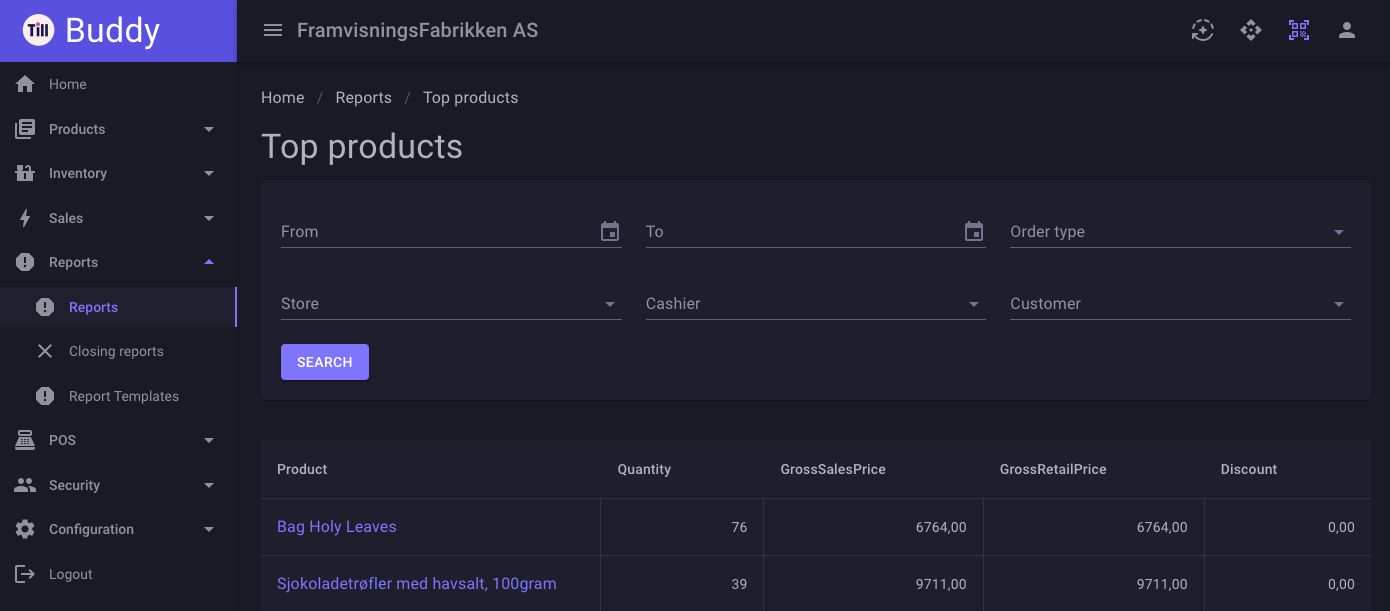Expand the Products sidebar menu
This screenshot has height=611, width=1390.
click(x=118, y=129)
